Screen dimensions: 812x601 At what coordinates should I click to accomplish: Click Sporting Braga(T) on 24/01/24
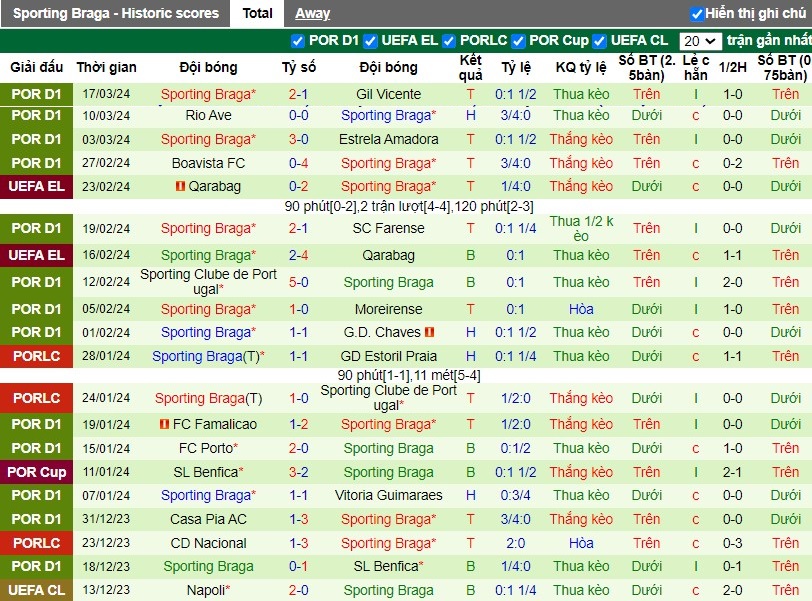point(208,398)
